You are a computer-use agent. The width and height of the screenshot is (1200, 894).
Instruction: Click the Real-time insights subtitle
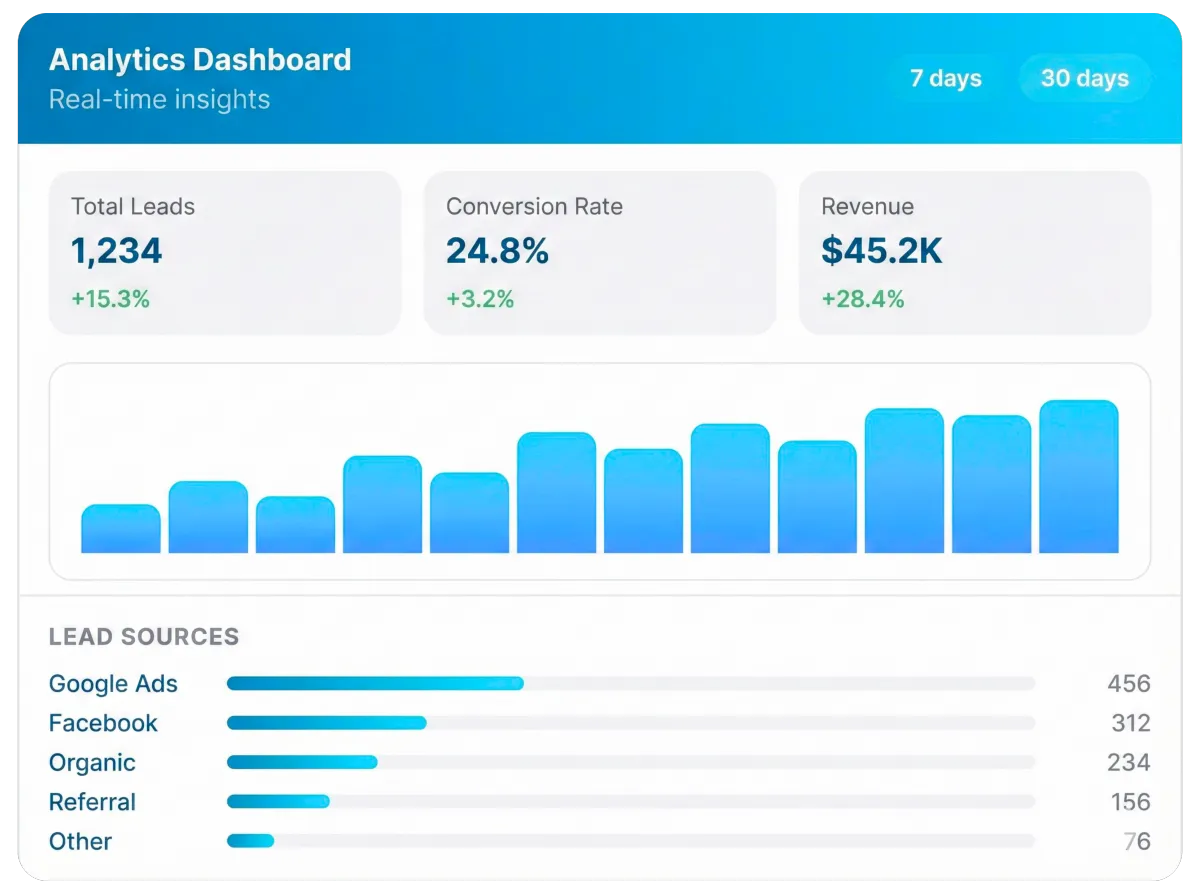click(x=160, y=100)
